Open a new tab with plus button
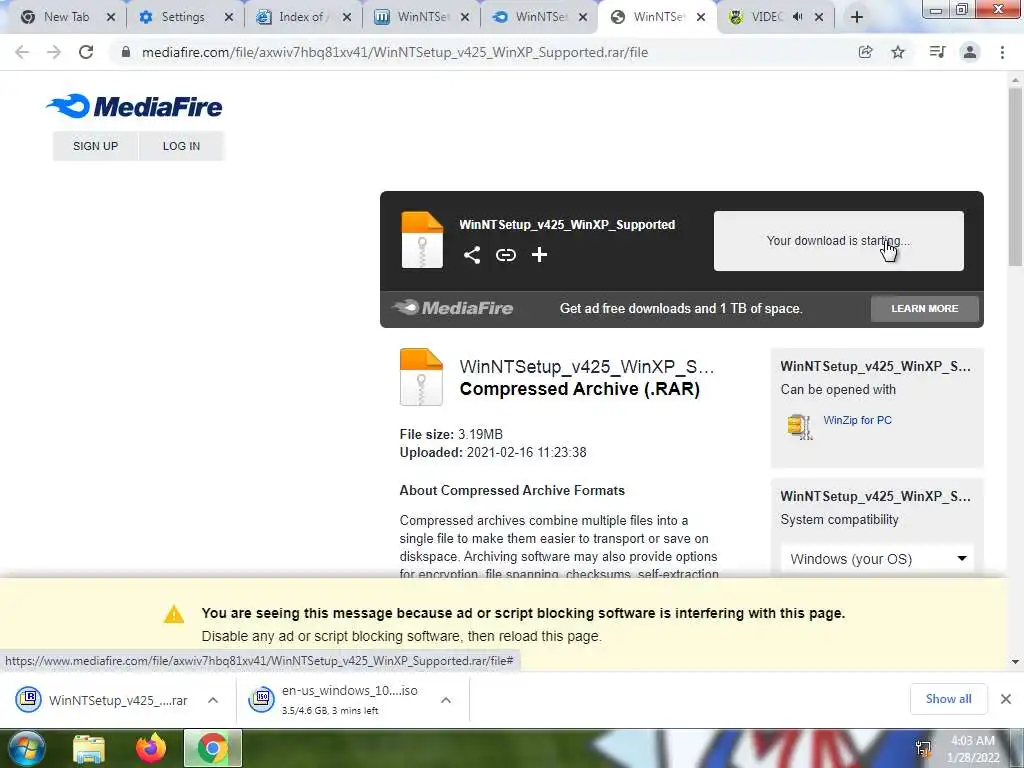The width and height of the screenshot is (1024, 768). 857,17
